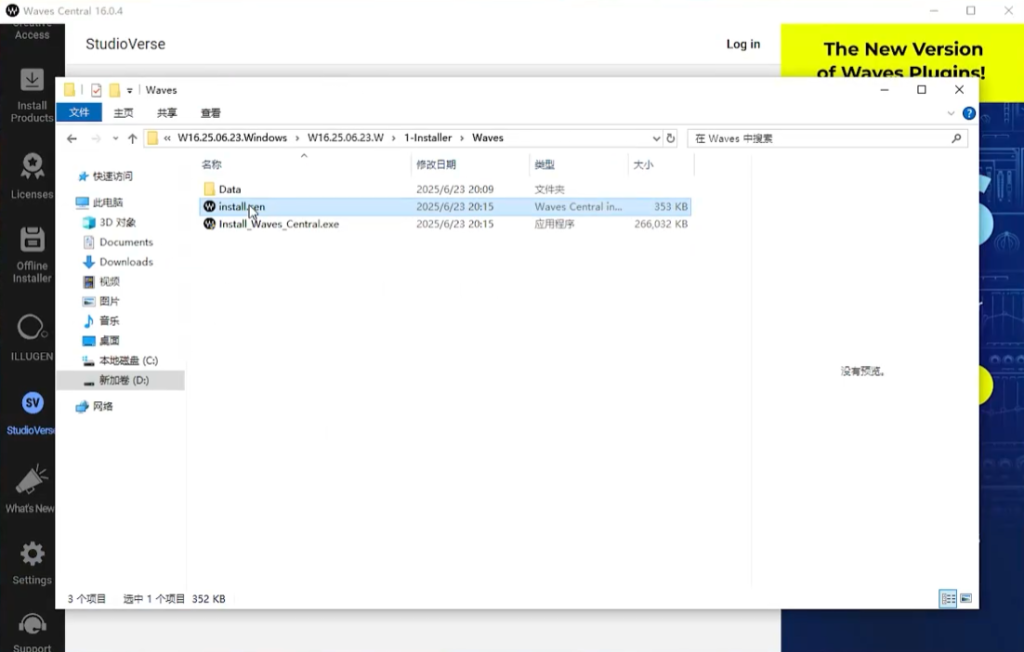
Task: Click Explorer forward navigation arrow
Action: click(96, 139)
